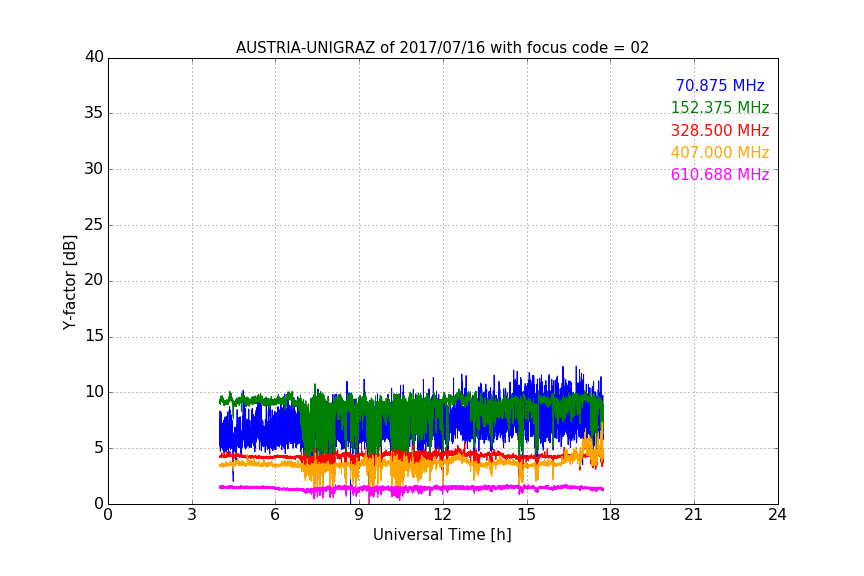Select the red '328.500 MHz' legend label

click(x=720, y=130)
